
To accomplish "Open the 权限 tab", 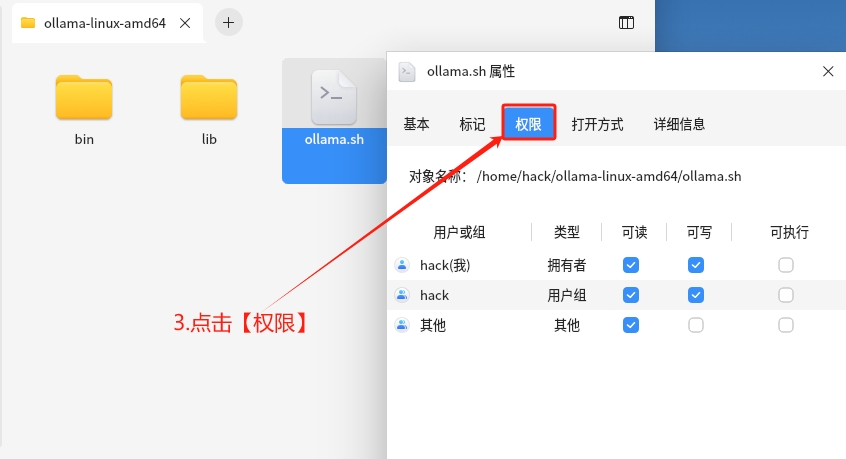I will click(528, 122).
